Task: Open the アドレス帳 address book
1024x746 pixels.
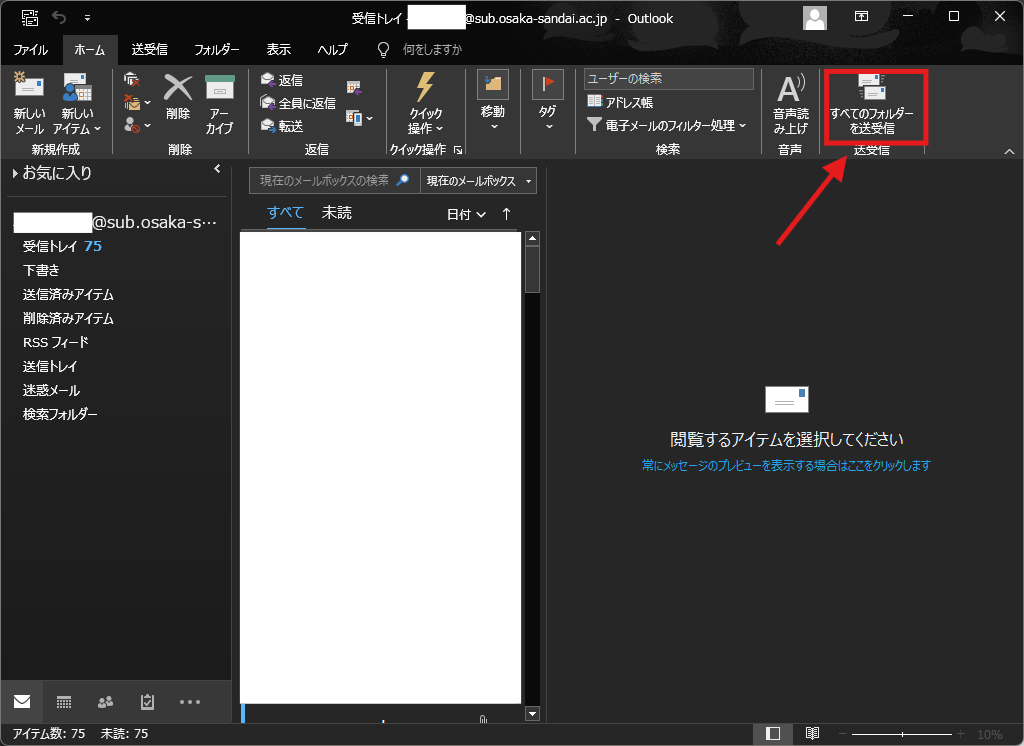Action: [620, 102]
